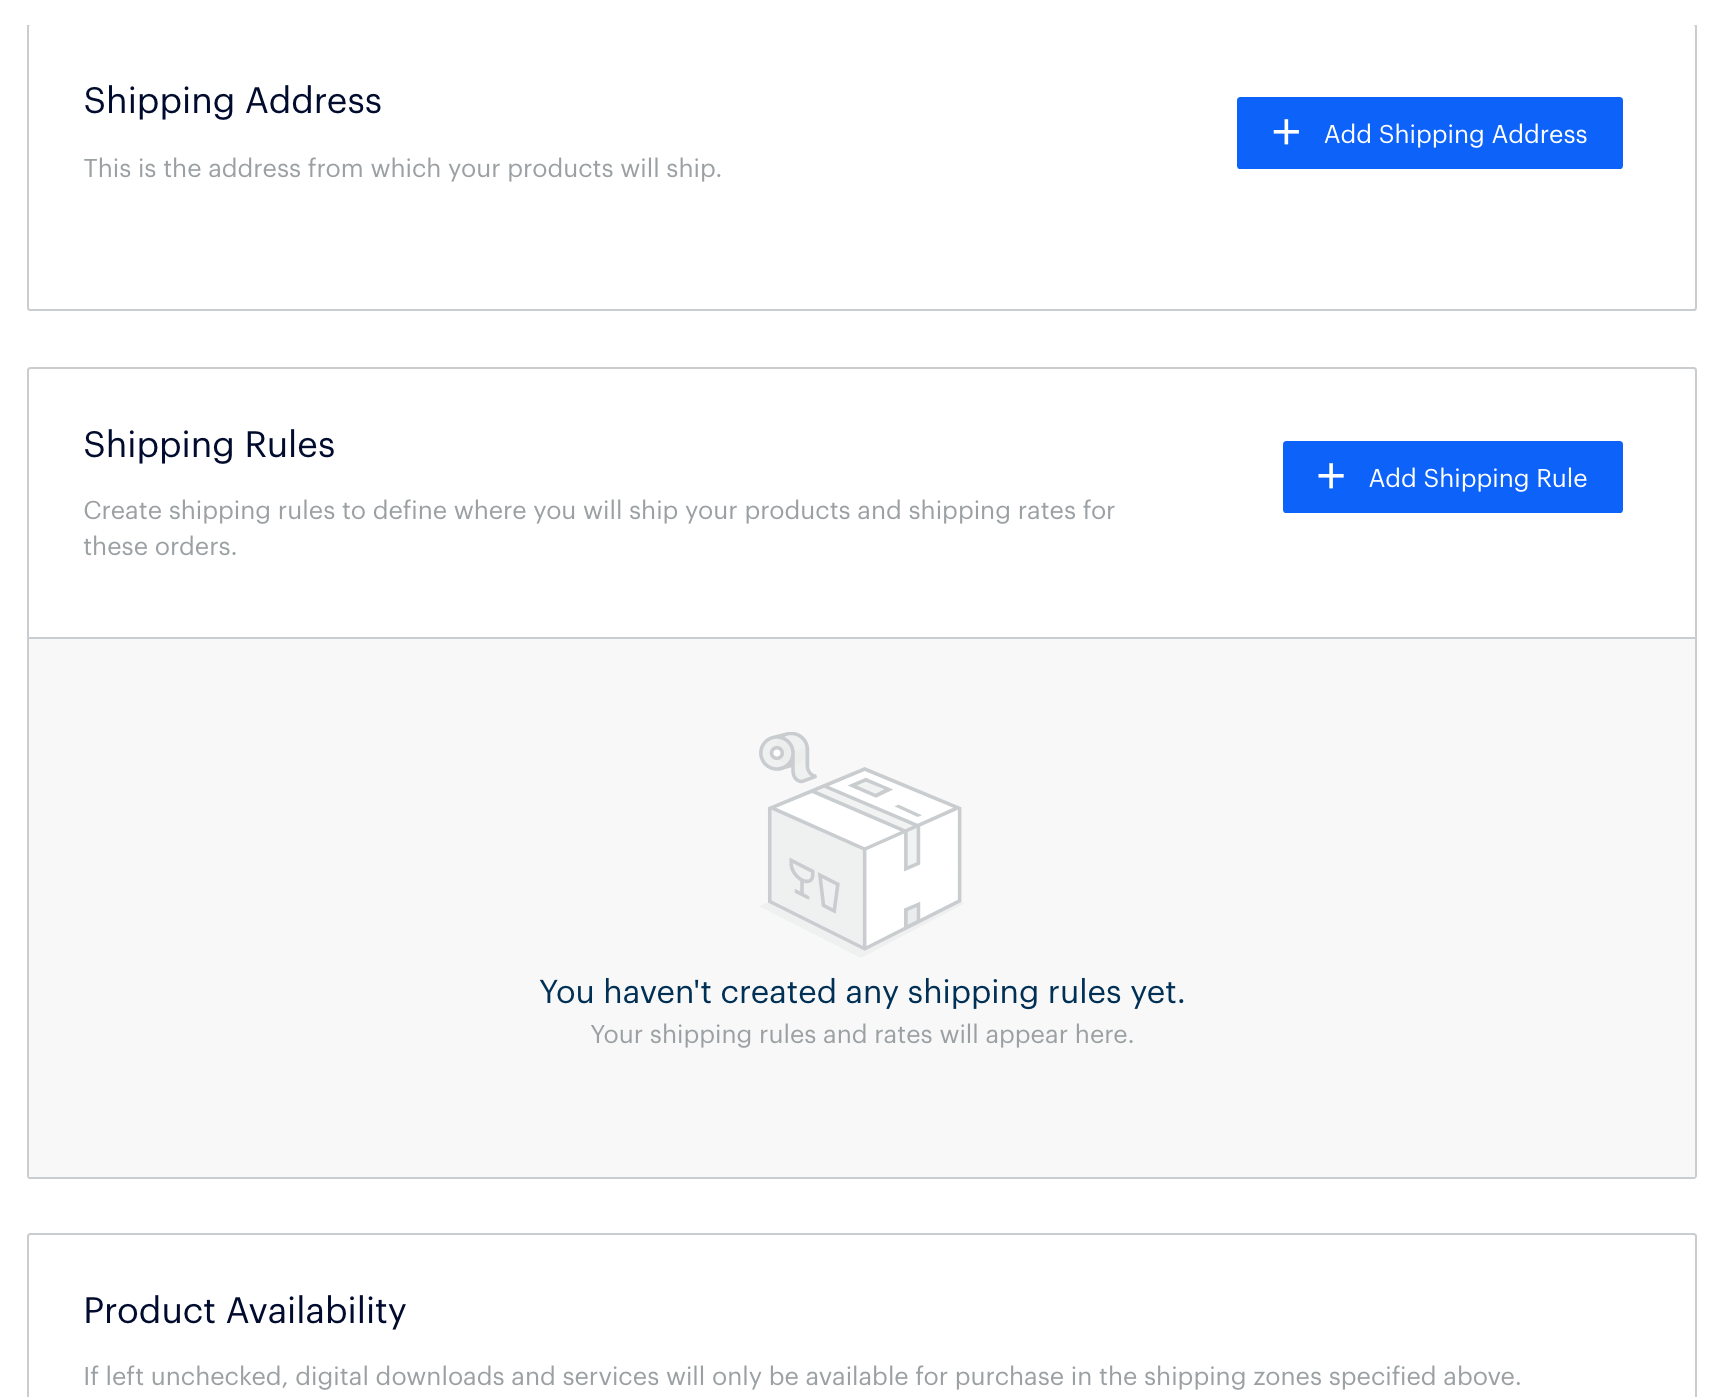Click the shipping label on top of the box
Image resolution: width=1723 pixels, height=1397 pixels.
coord(869,788)
